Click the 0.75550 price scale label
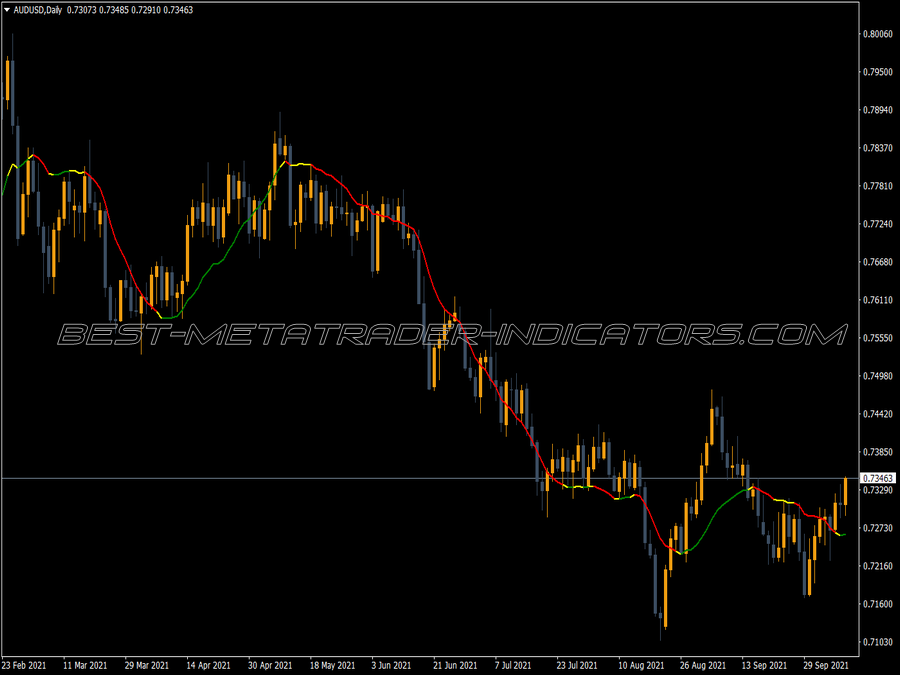The image size is (900, 675). pos(878,338)
